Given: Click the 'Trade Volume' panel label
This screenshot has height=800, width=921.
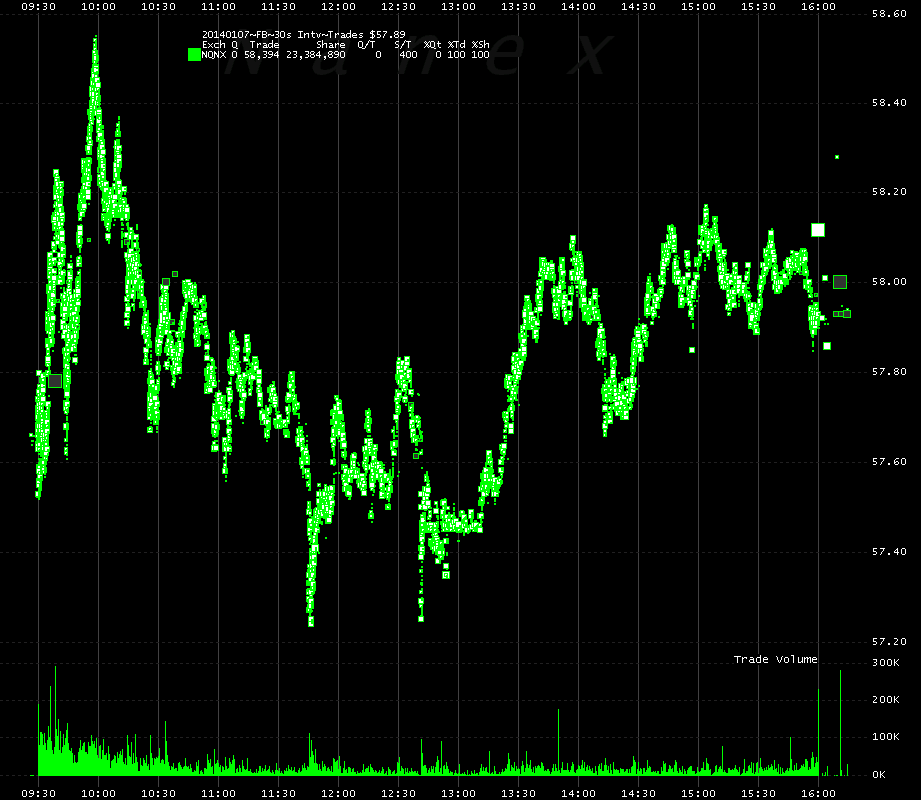Looking at the screenshot, I should click(x=775, y=660).
